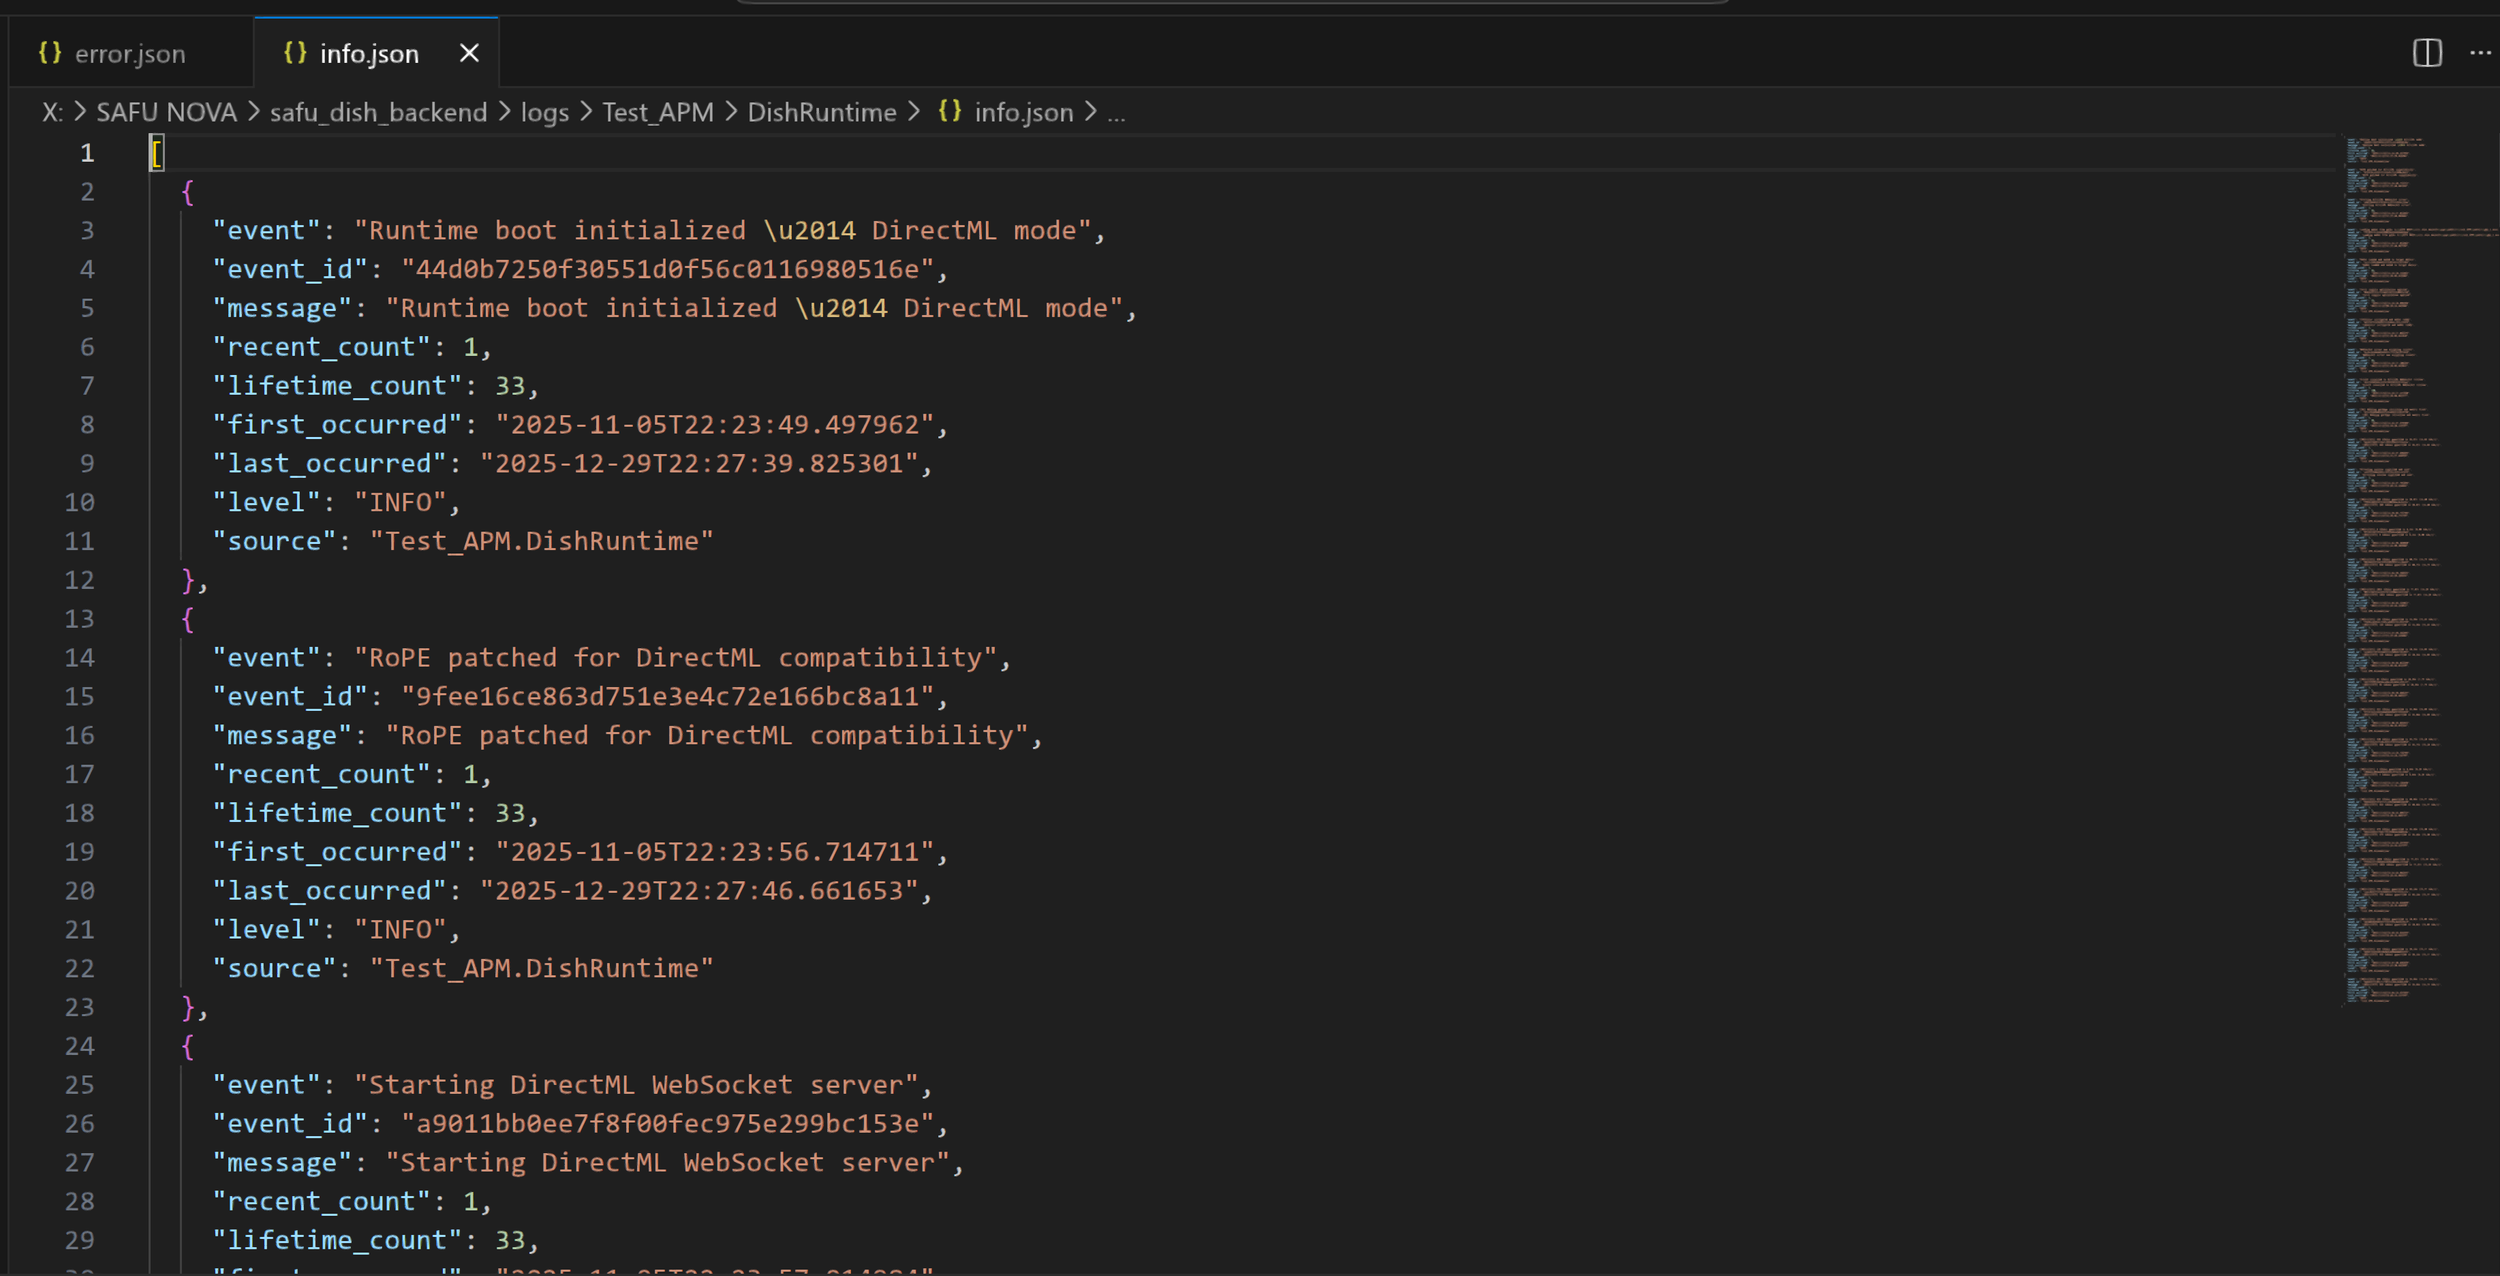This screenshot has width=2500, height=1276.
Task: Open the logs breadcrumb segment
Action: coord(544,112)
